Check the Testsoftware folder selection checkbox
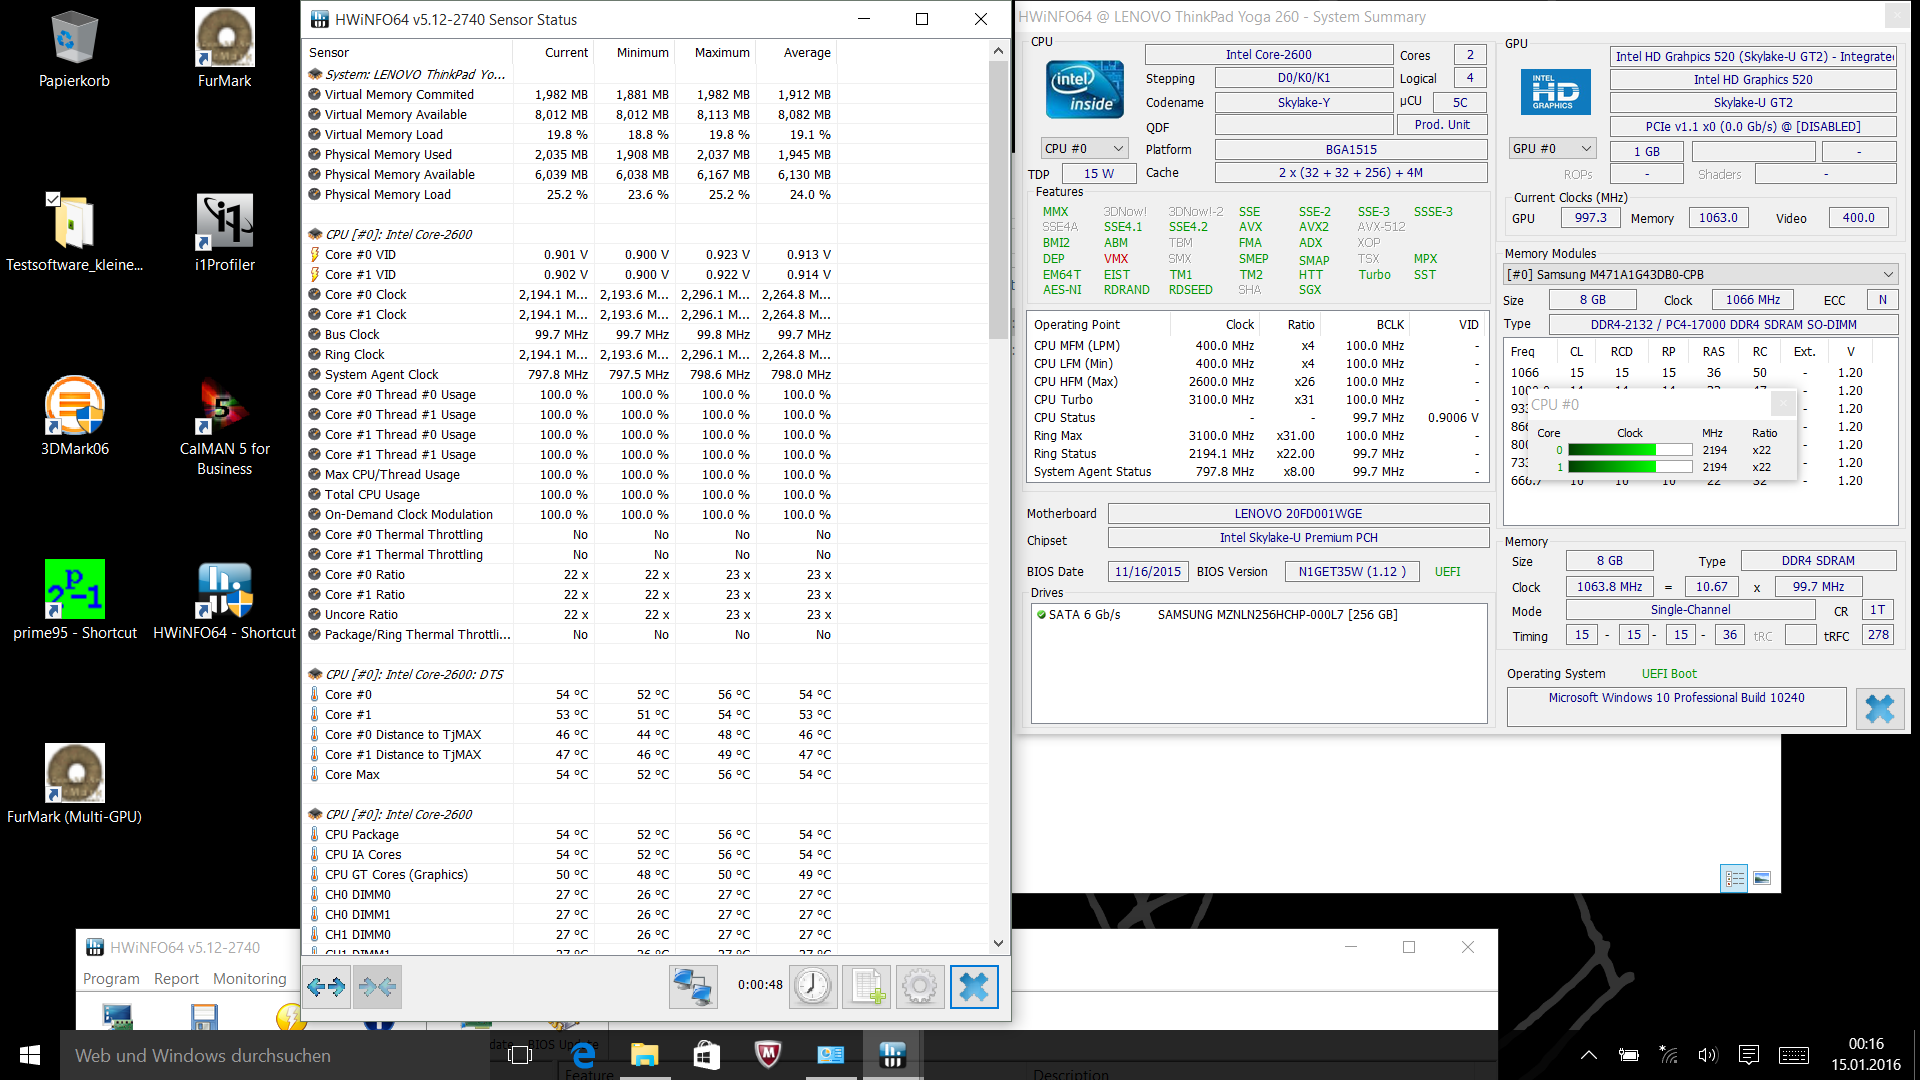The height and width of the screenshot is (1080, 1920). [53, 199]
